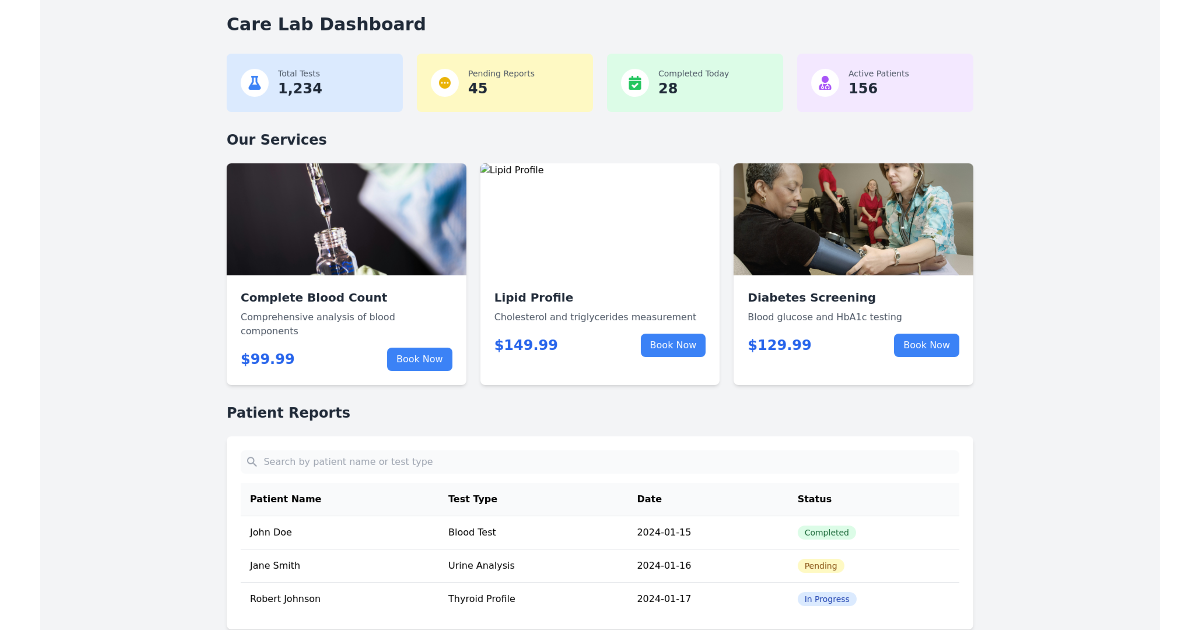Click the magnifying glass search icon
This screenshot has width=1200, height=630.
coord(251,461)
